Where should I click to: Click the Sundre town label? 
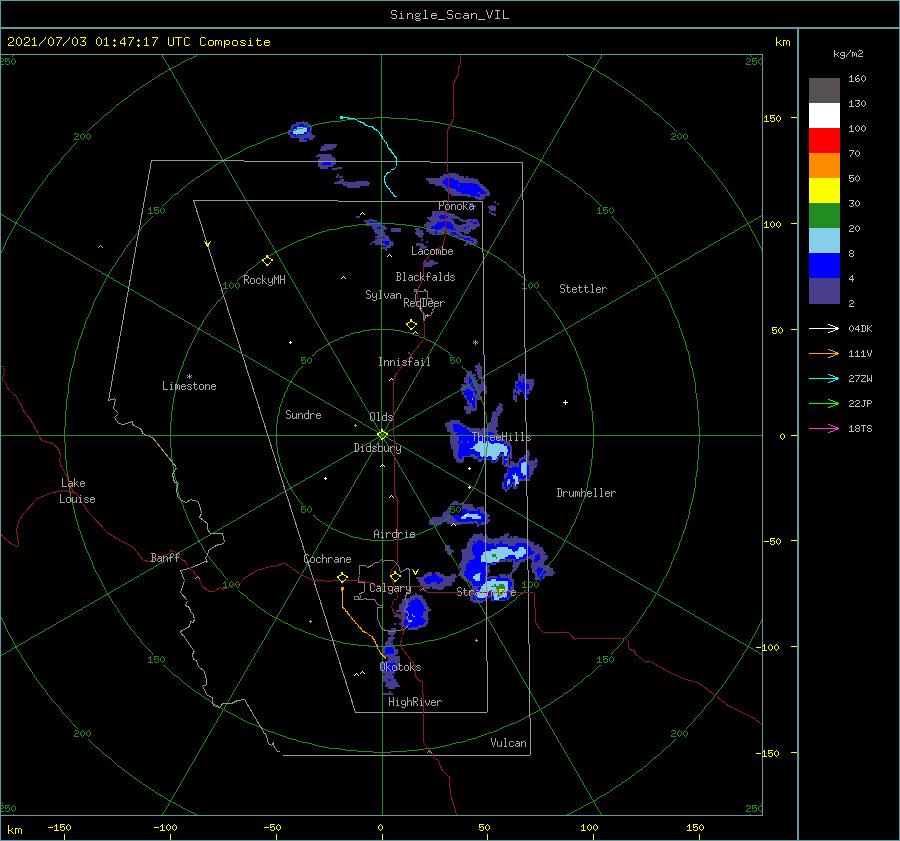303,415
